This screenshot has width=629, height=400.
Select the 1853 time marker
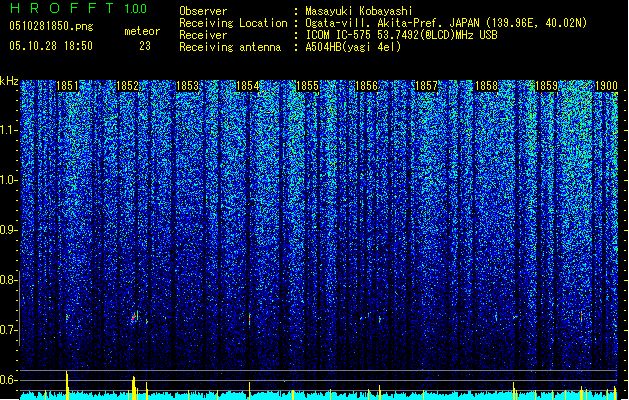[187, 86]
